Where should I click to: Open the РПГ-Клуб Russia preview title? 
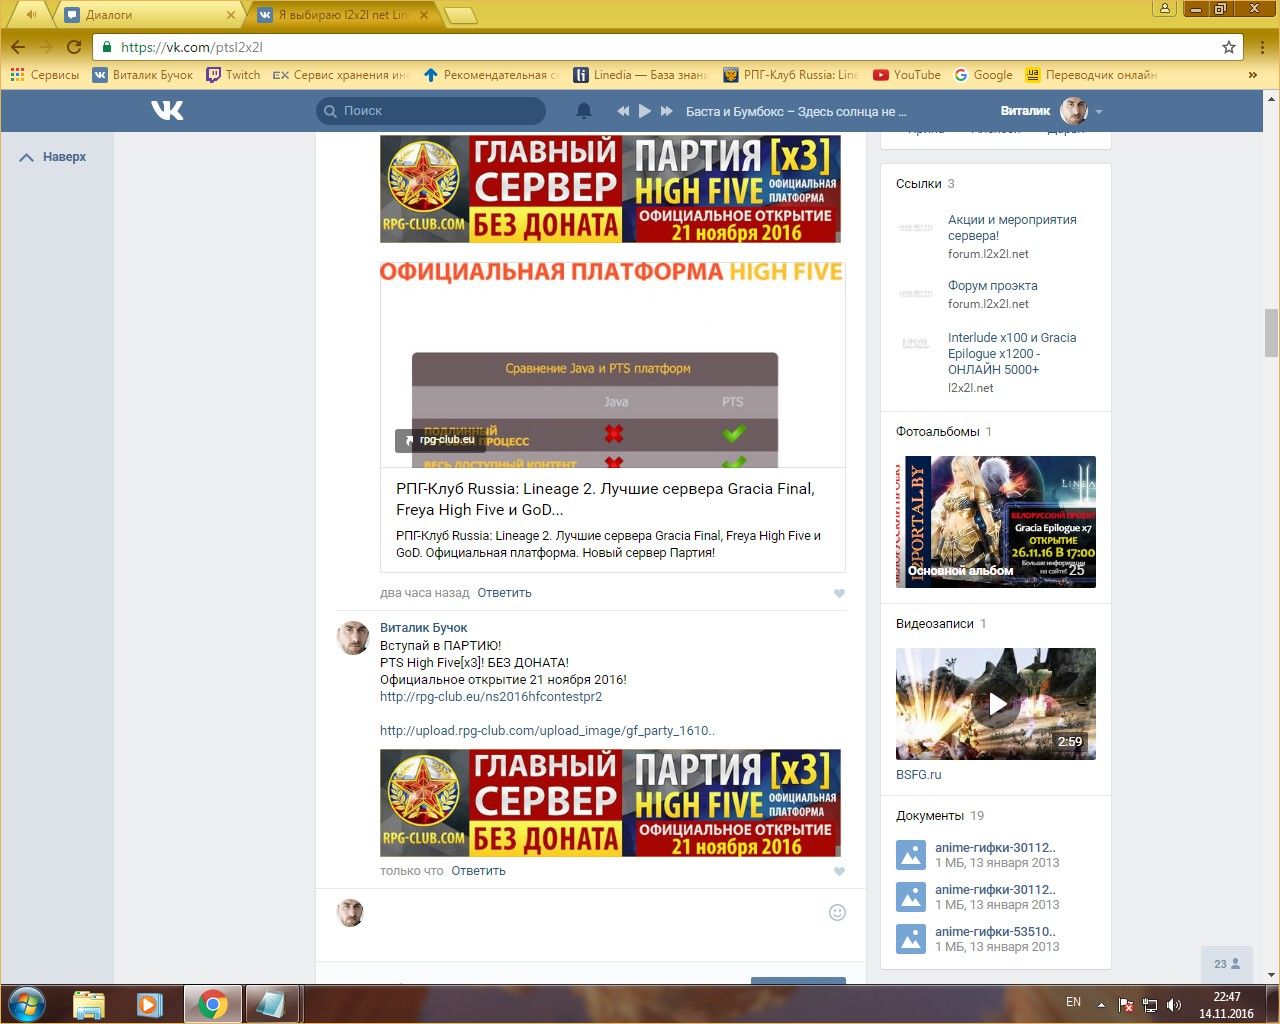tap(605, 499)
